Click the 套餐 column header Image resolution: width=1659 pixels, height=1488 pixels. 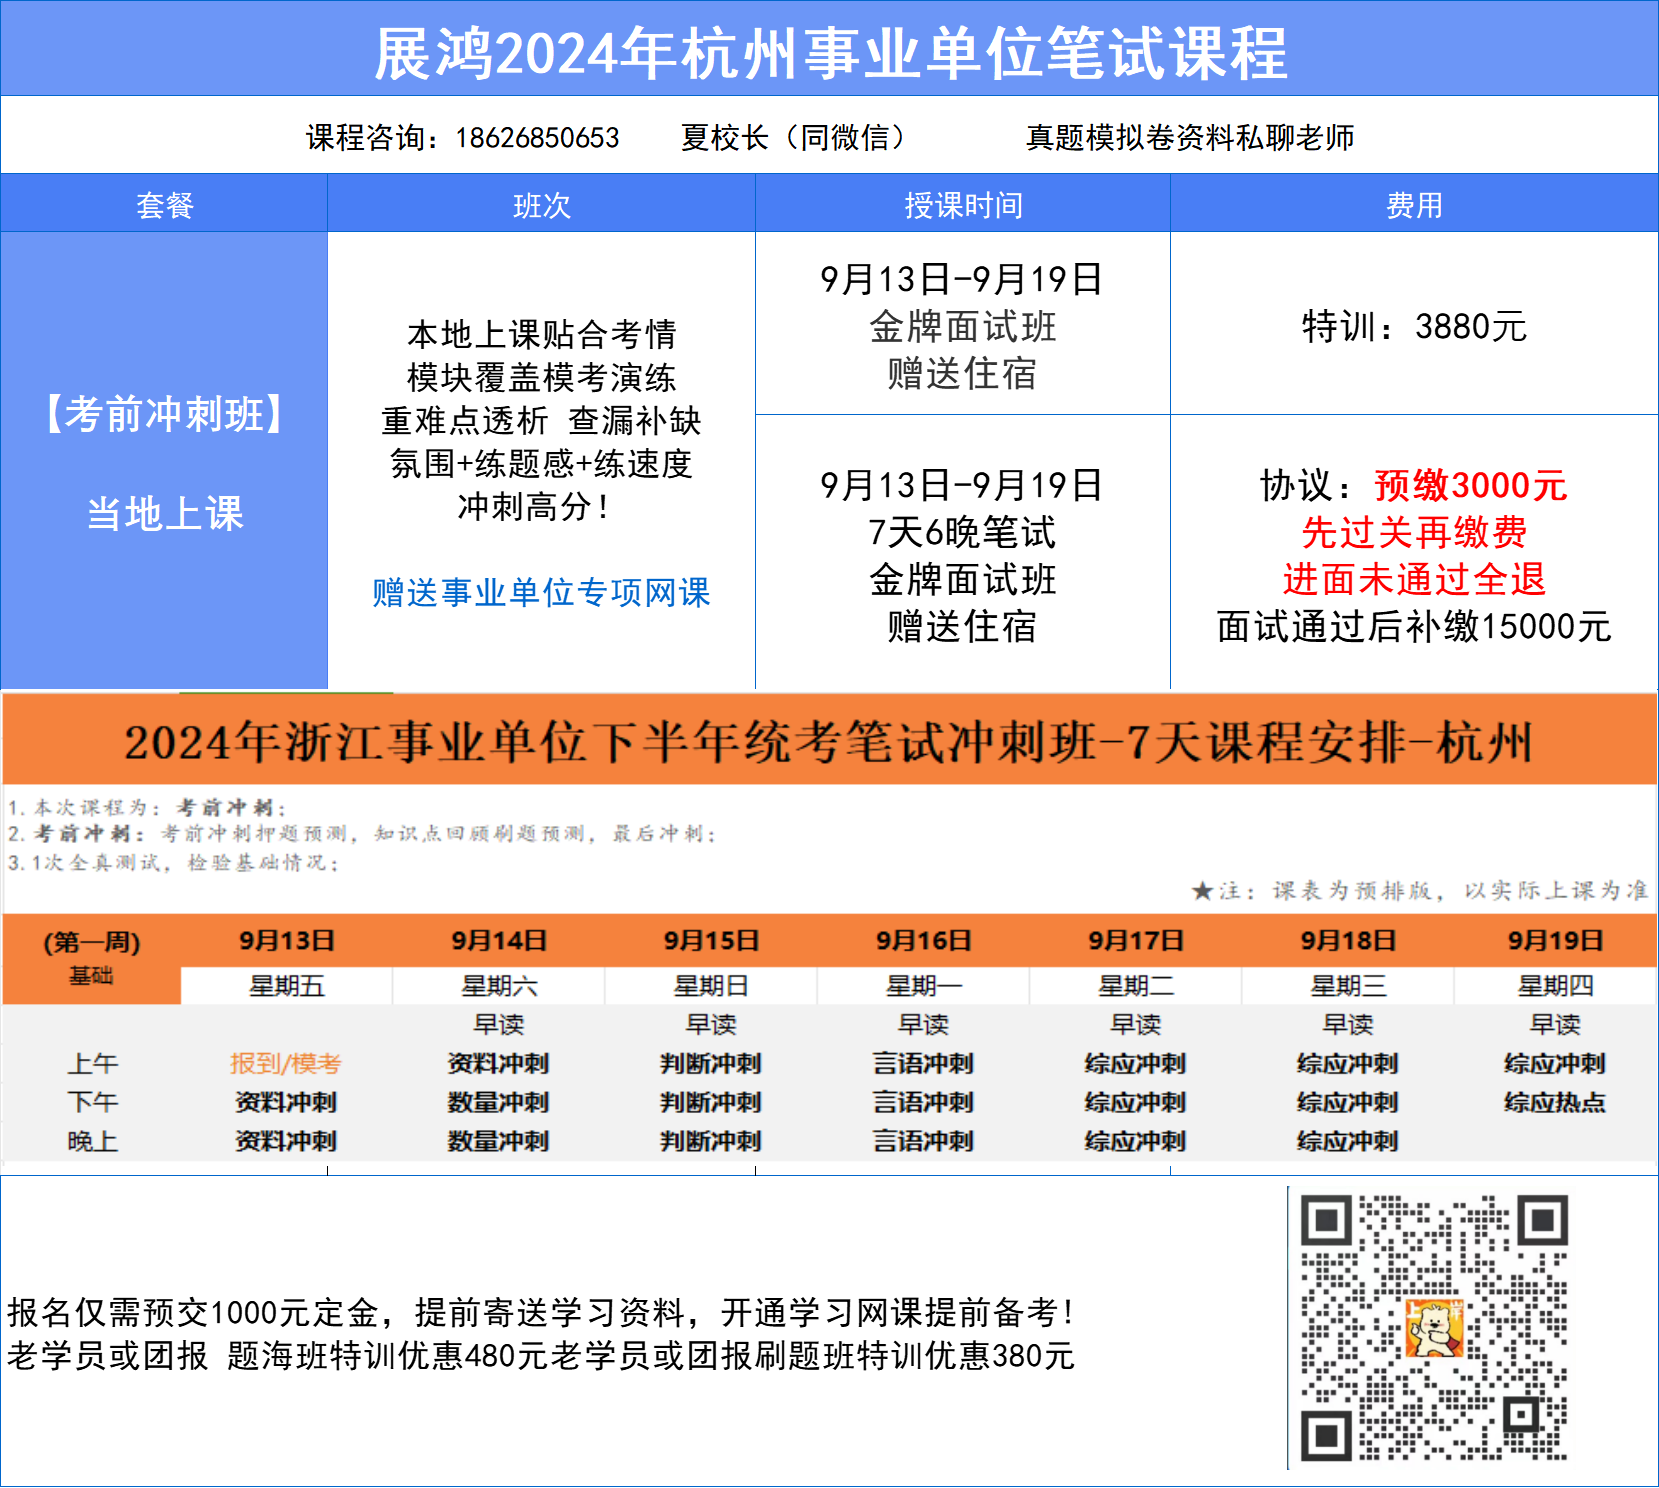click(x=164, y=205)
